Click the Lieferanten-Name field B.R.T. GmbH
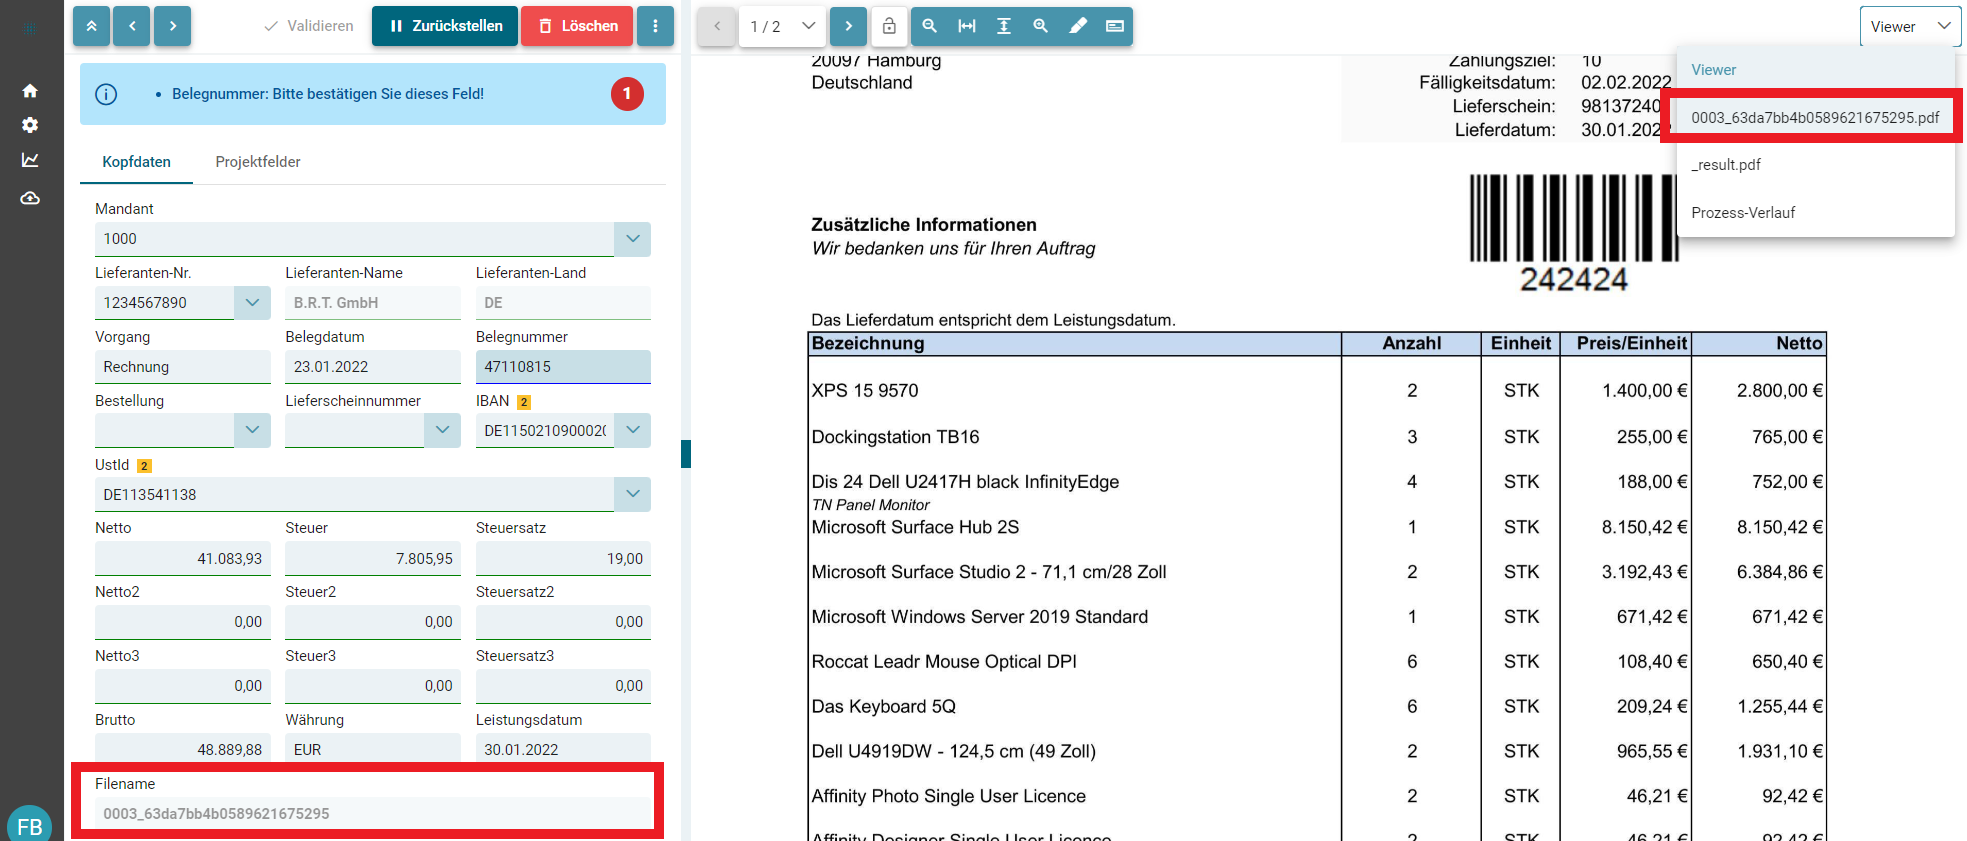 pyautogui.click(x=373, y=303)
